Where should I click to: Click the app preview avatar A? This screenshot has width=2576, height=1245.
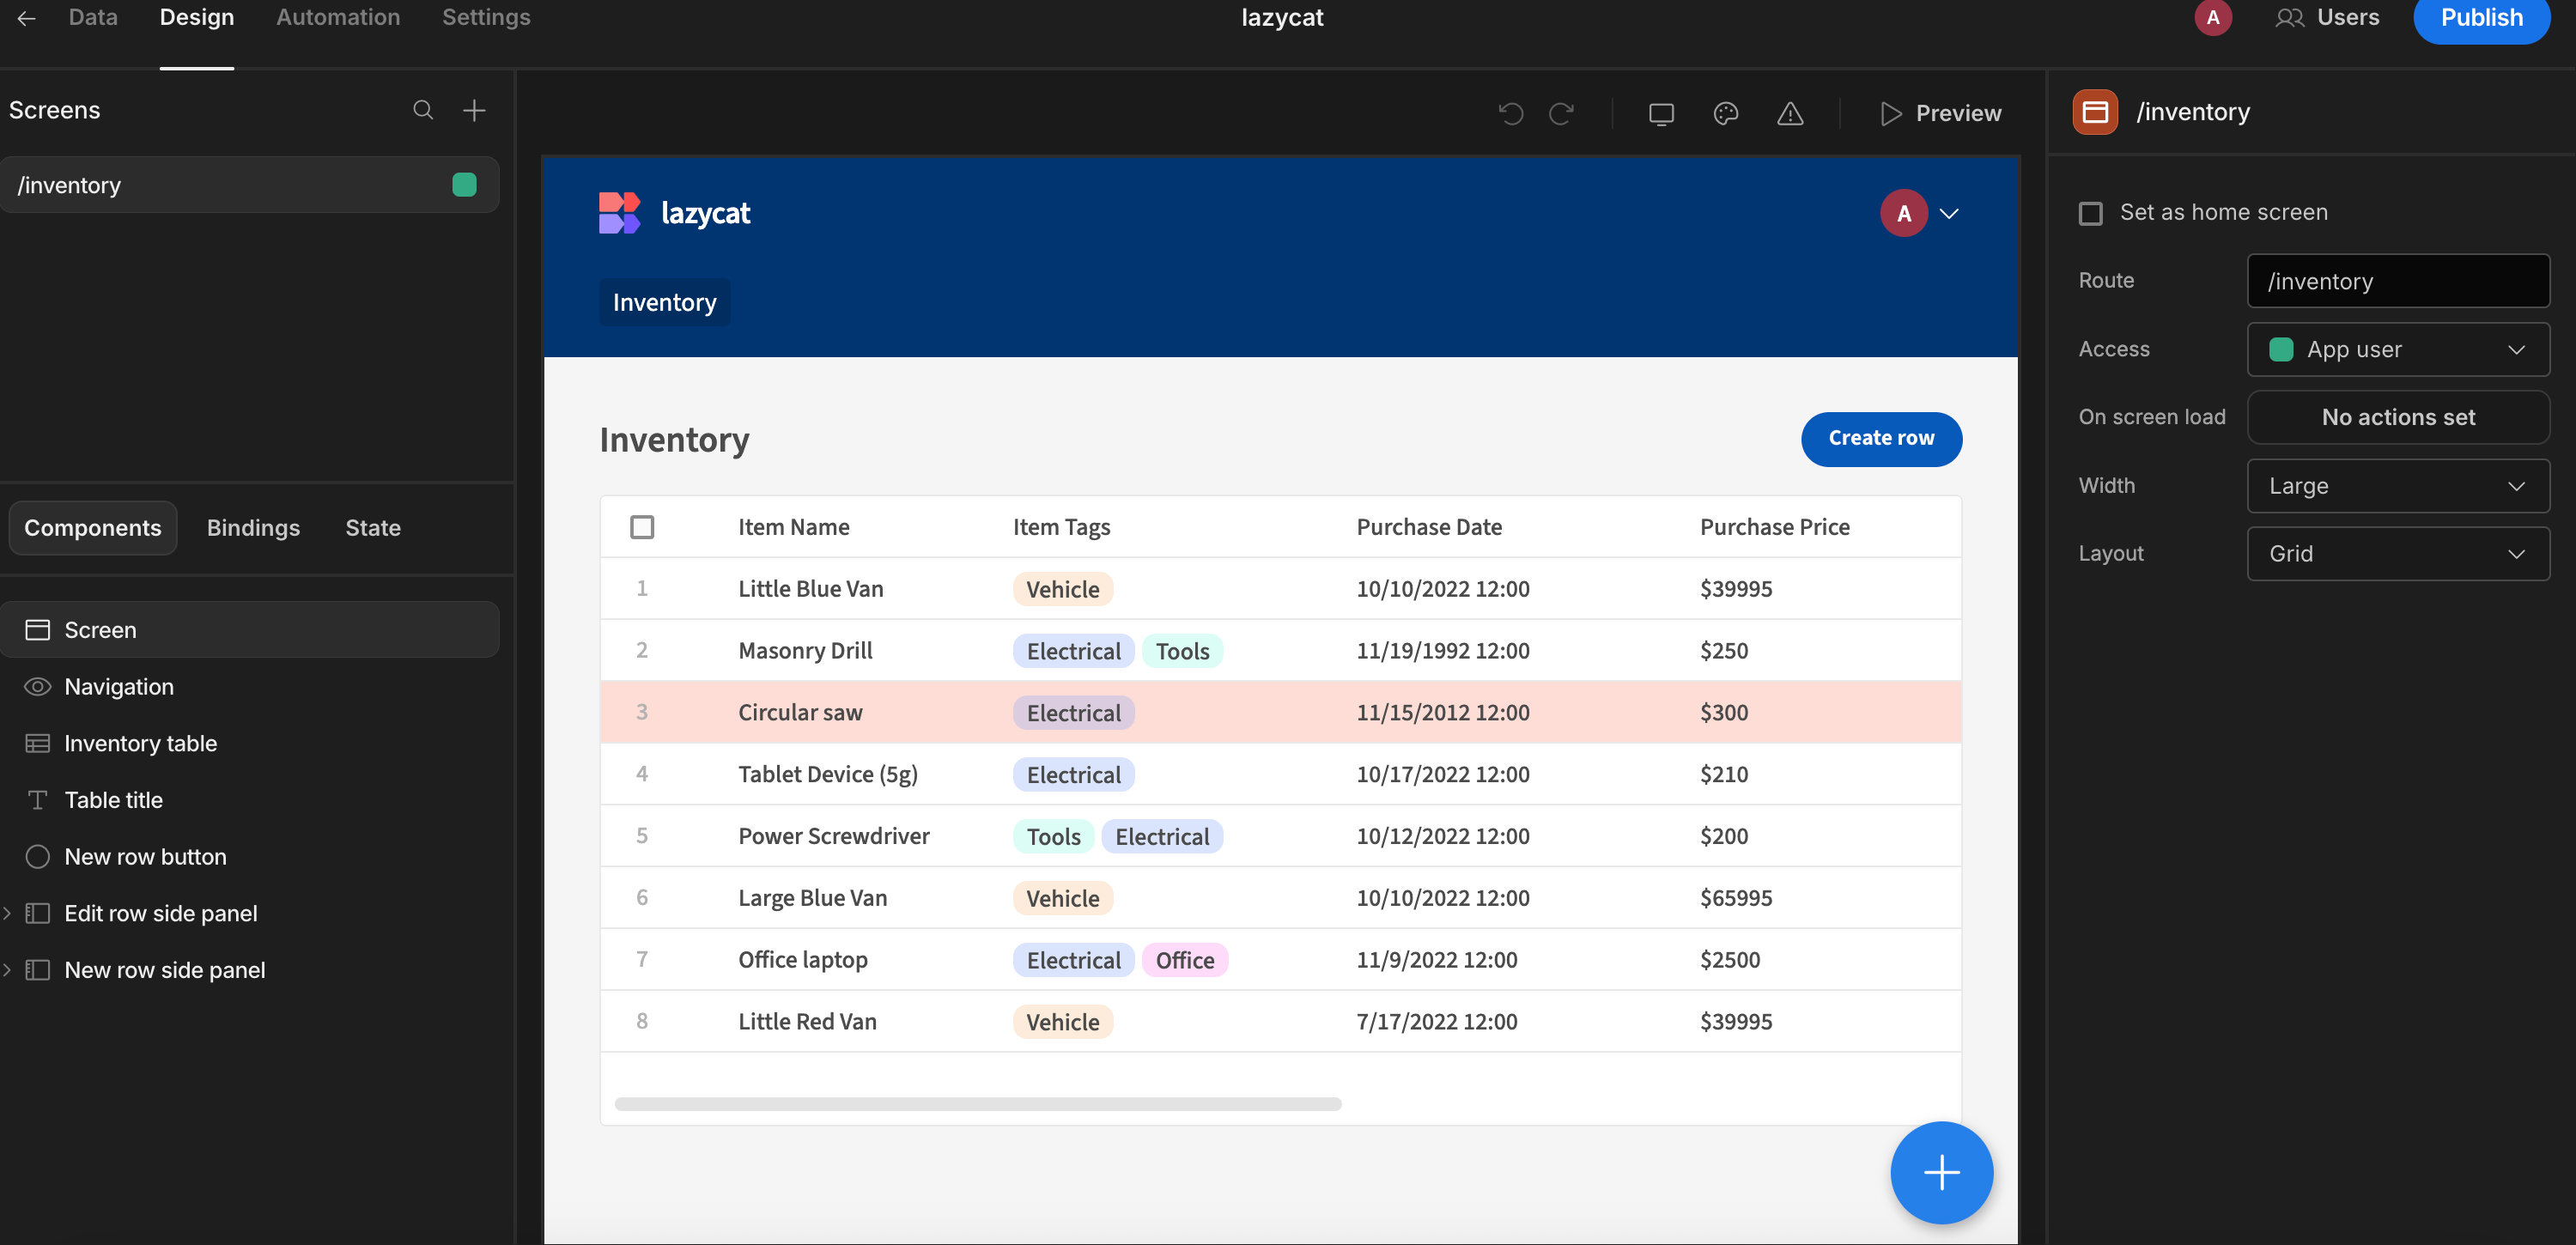coord(1904,213)
